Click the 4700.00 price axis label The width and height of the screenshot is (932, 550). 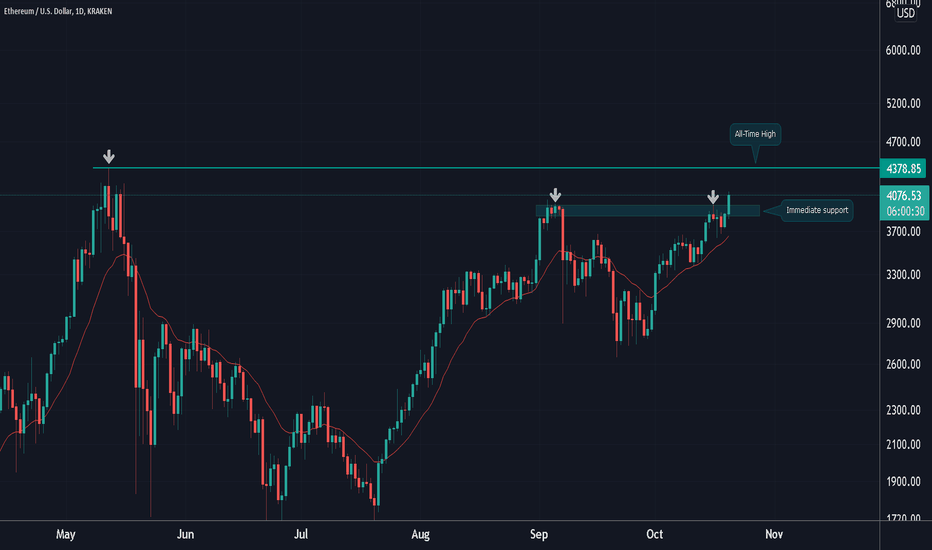click(x=903, y=142)
